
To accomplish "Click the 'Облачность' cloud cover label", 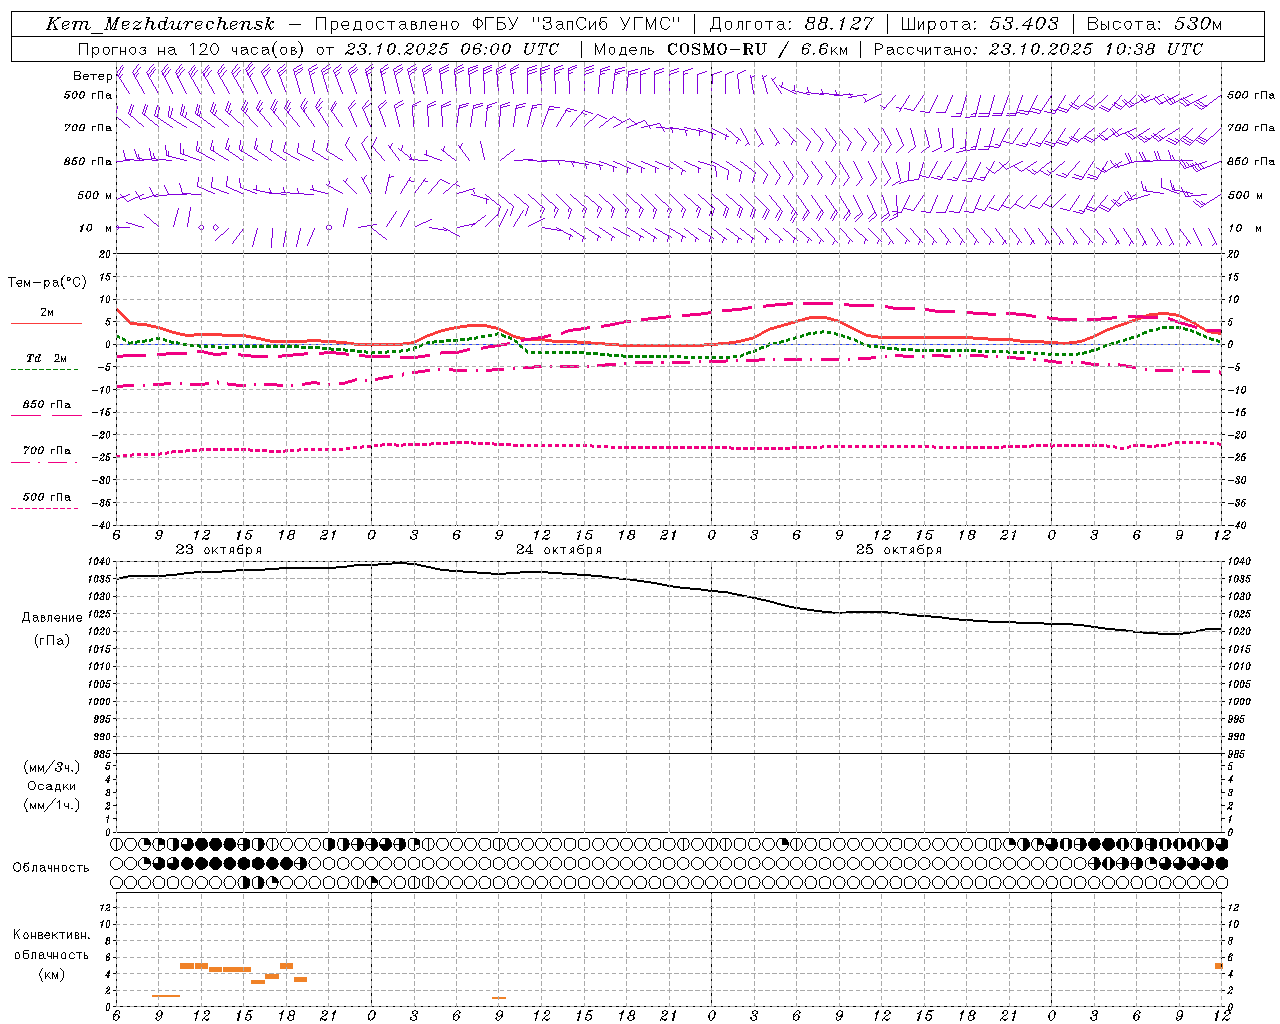I will (51, 868).
